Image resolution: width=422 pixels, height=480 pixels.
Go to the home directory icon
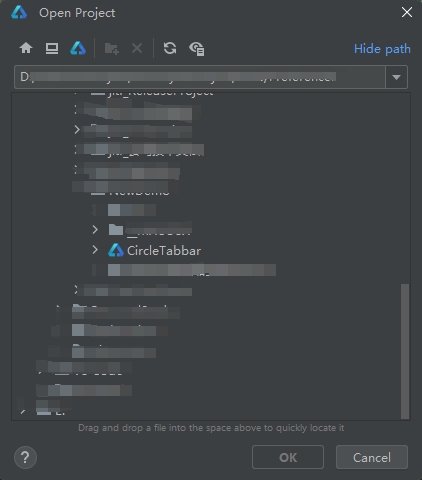(26, 48)
